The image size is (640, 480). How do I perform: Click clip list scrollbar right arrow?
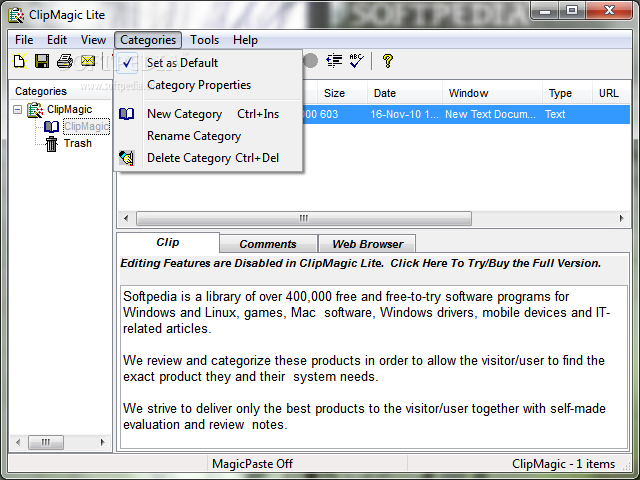pos(622,218)
